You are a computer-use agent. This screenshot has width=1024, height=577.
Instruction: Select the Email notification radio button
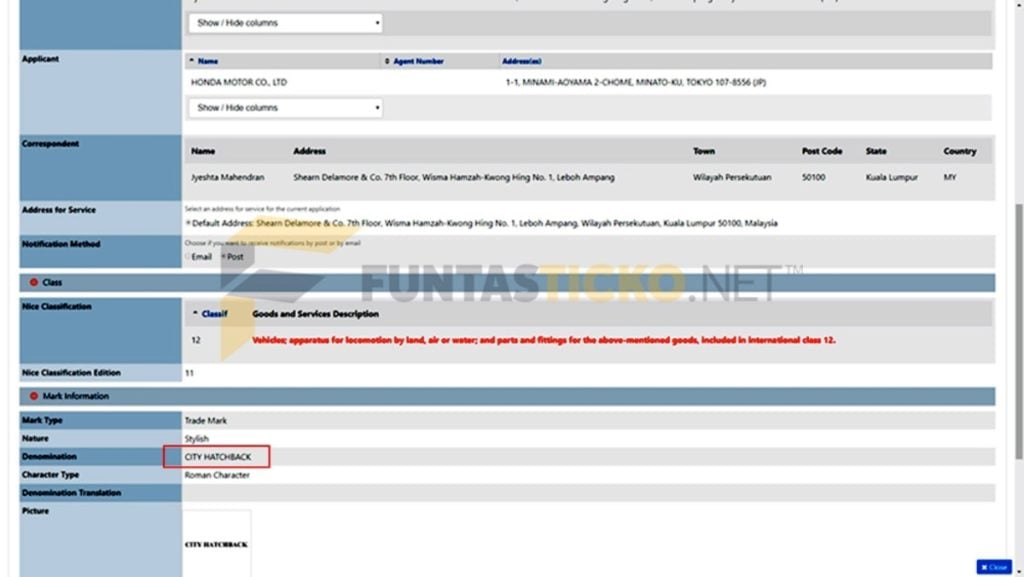(x=187, y=257)
